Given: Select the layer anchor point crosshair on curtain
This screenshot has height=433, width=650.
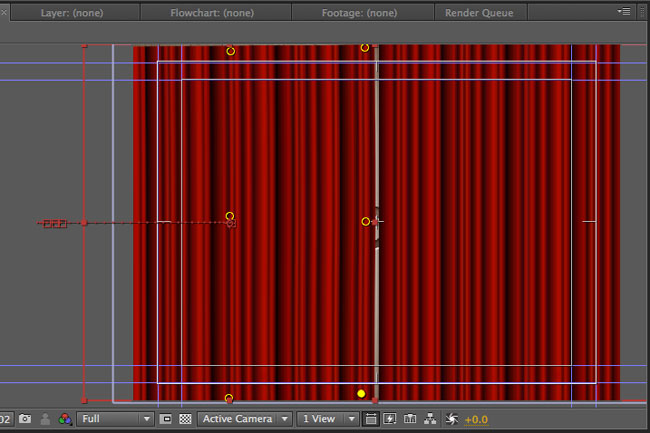Looking at the screenshot, I should [x=231, y=224].
